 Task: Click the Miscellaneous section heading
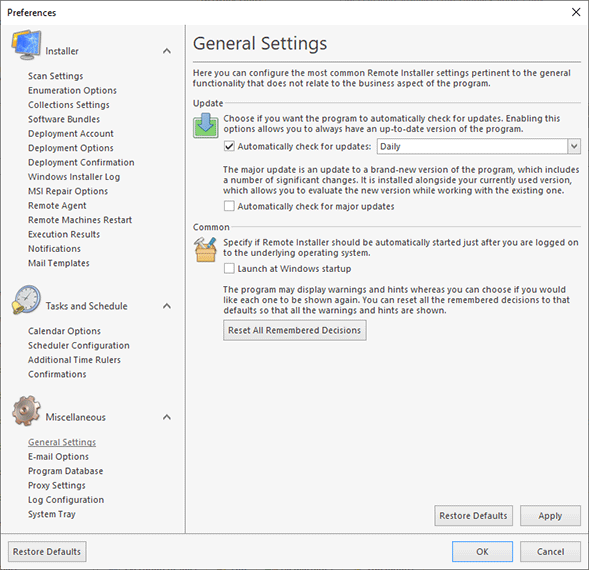point(76,417)
